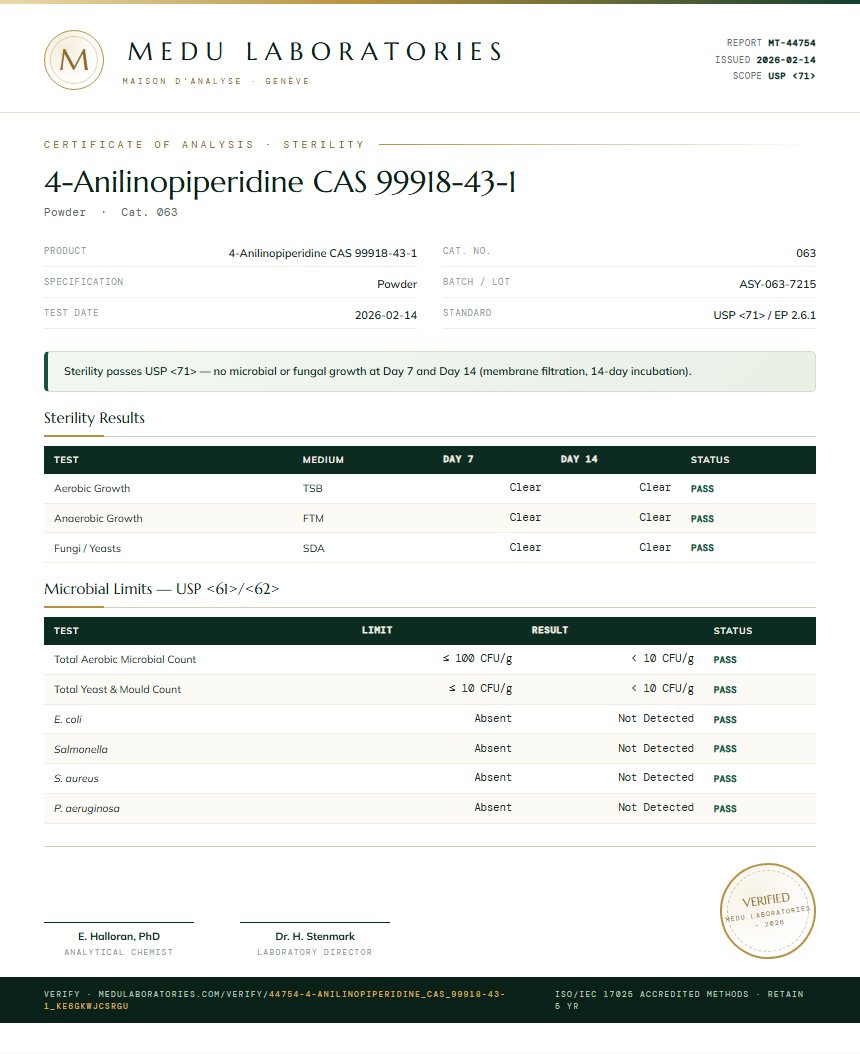The height and width of the screenshot is (1054, 860).
Task: Click the standard value USP <71> / EP 2.6.1
Action: tap(765, 315)
